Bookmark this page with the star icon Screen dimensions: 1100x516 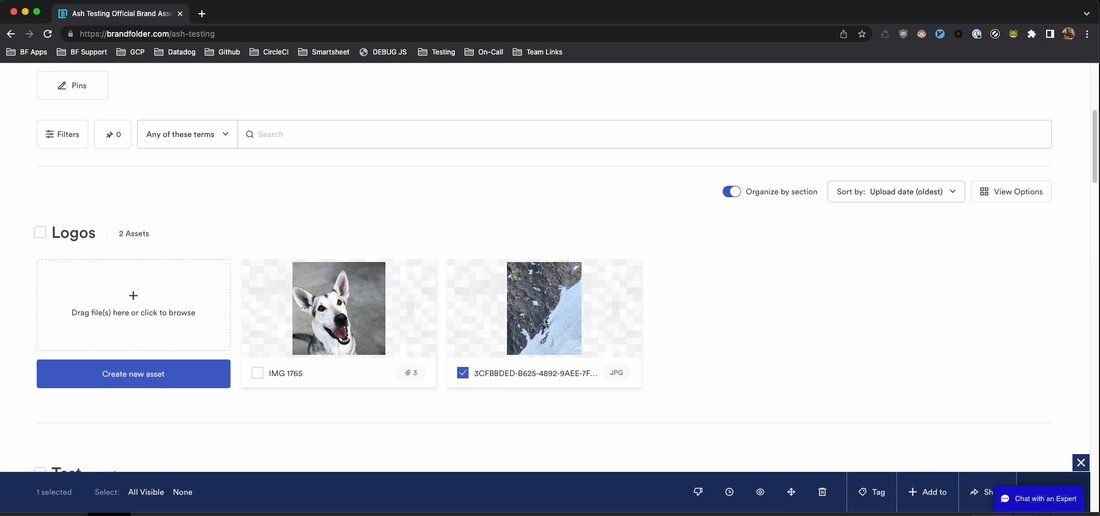(861, 33)
